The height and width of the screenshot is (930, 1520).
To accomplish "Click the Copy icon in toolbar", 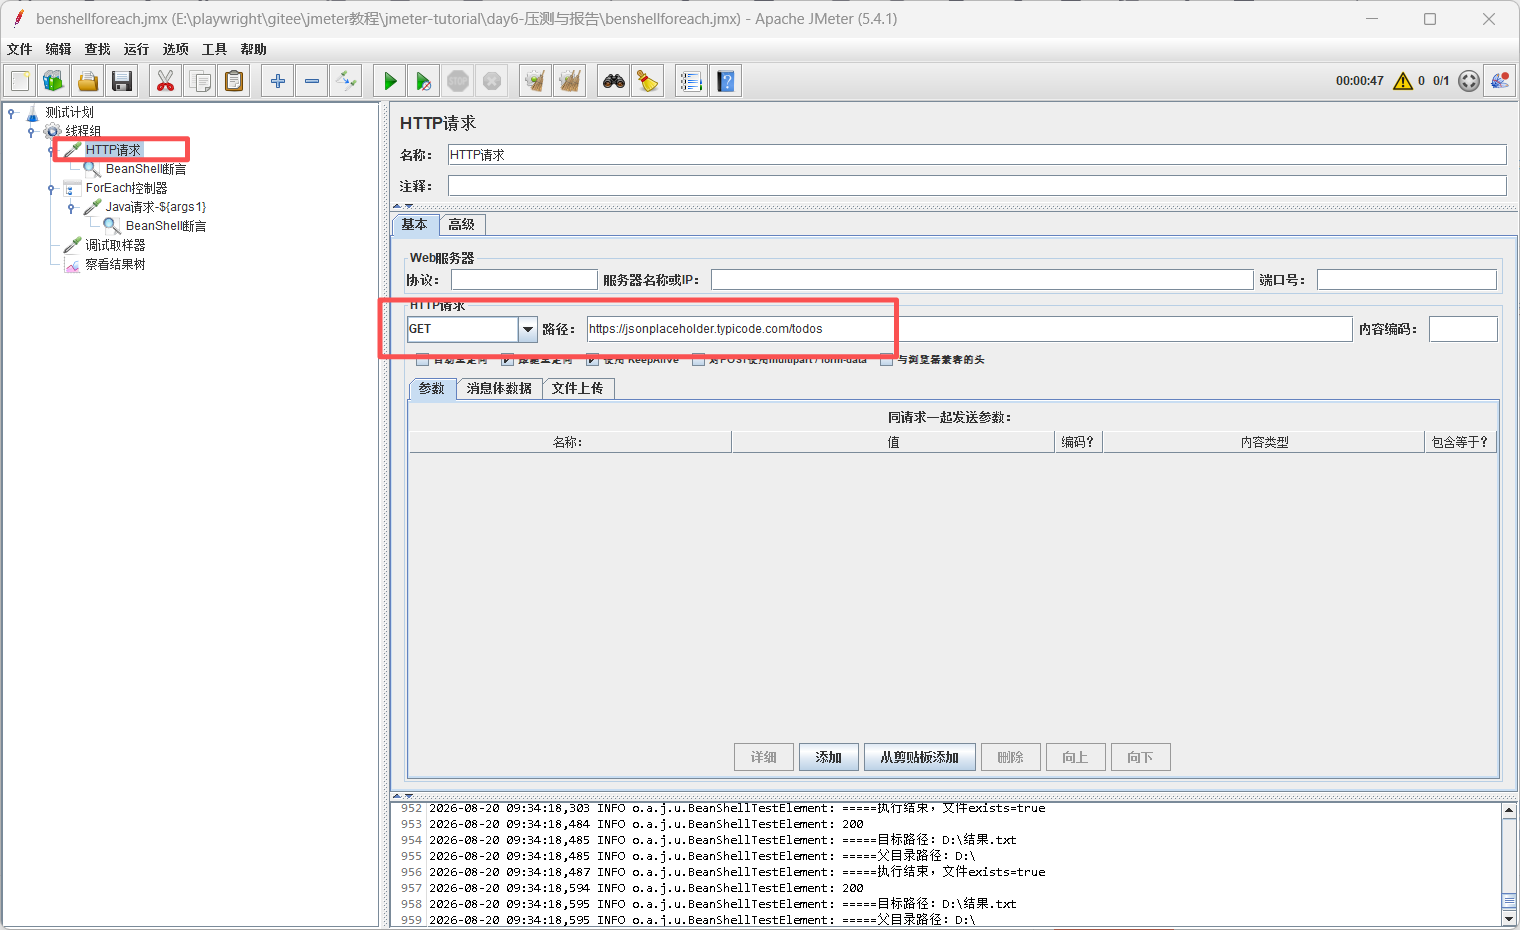I will click(200, 81).
